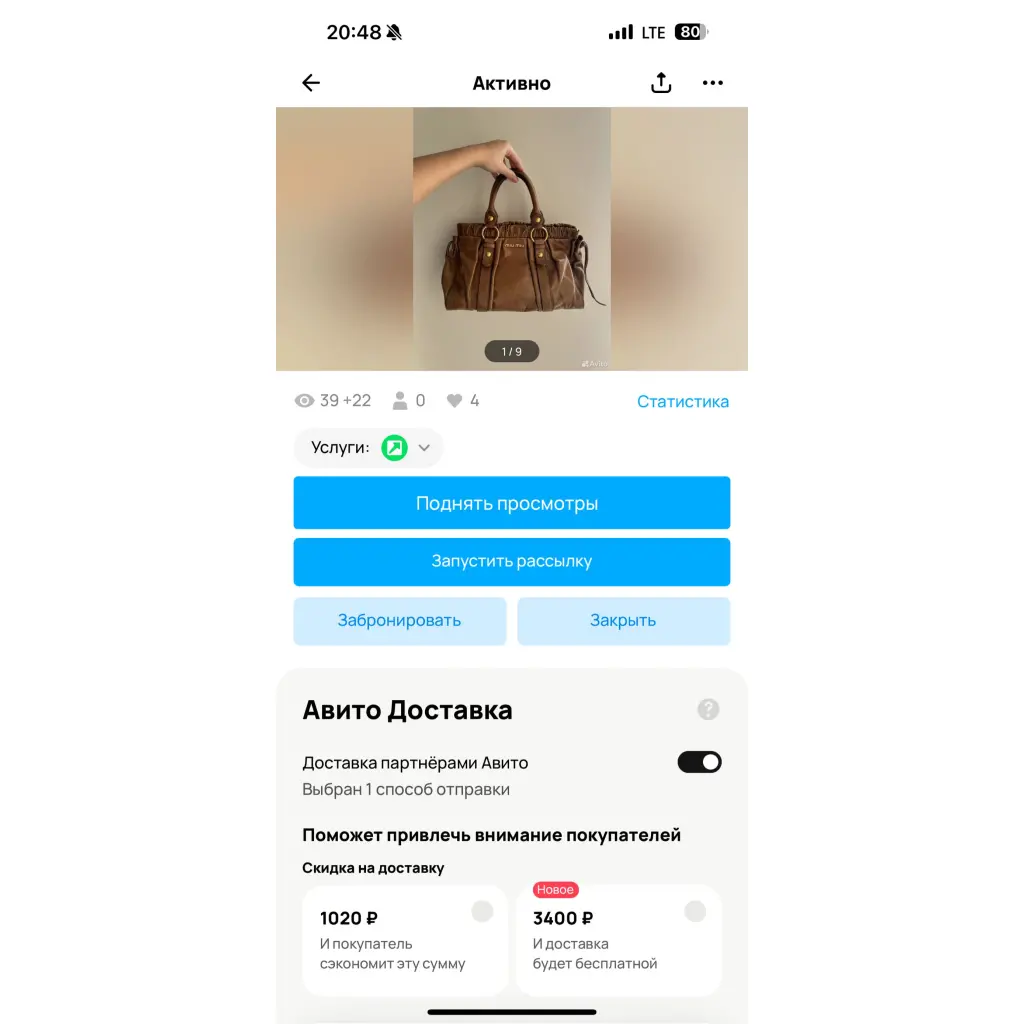The width and height of the screenshot is (1024, 1024).
Task: Tap the person contacts counter icon
Action: pos(400,401)
